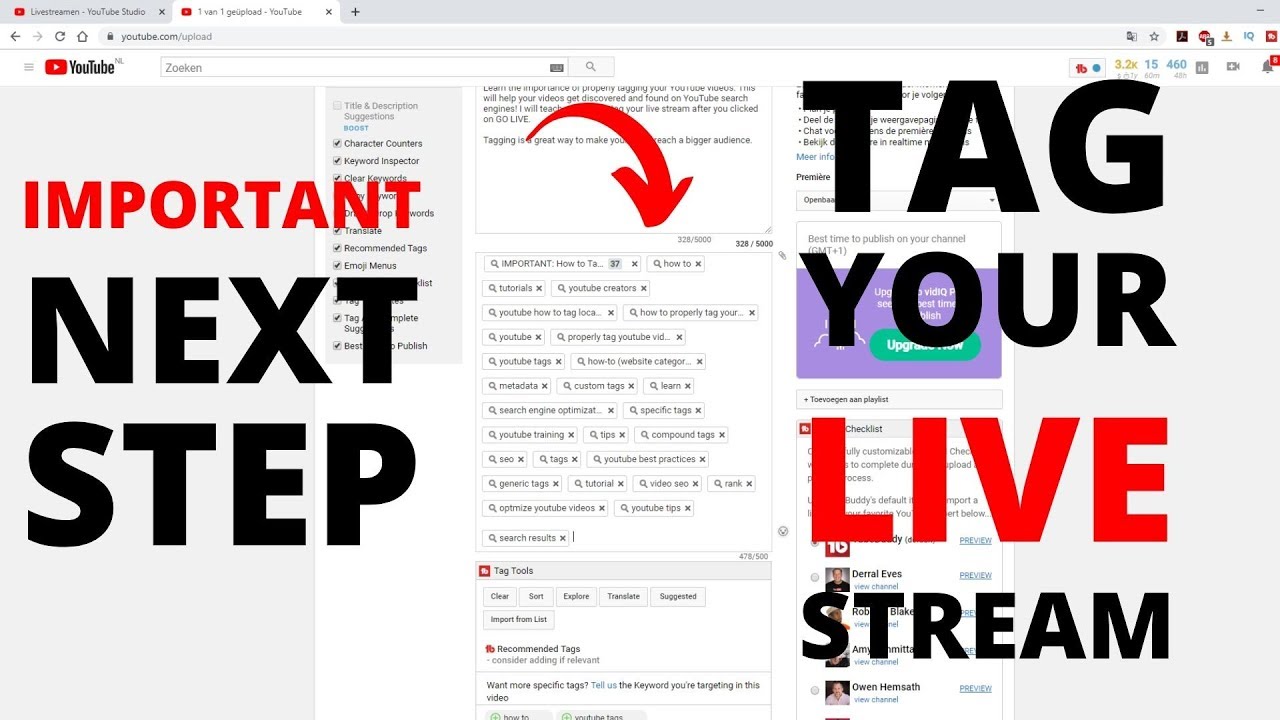Open the notifications bell

click(x=1267, y=67)
